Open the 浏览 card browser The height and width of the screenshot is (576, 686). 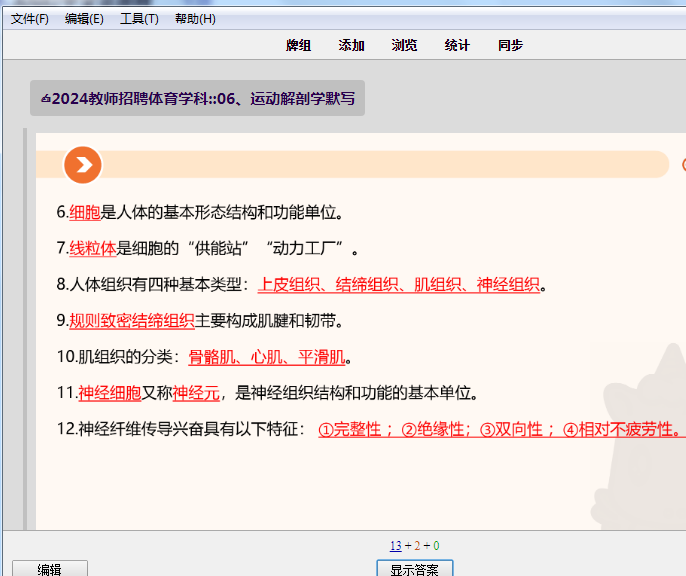tap(404, 45)
